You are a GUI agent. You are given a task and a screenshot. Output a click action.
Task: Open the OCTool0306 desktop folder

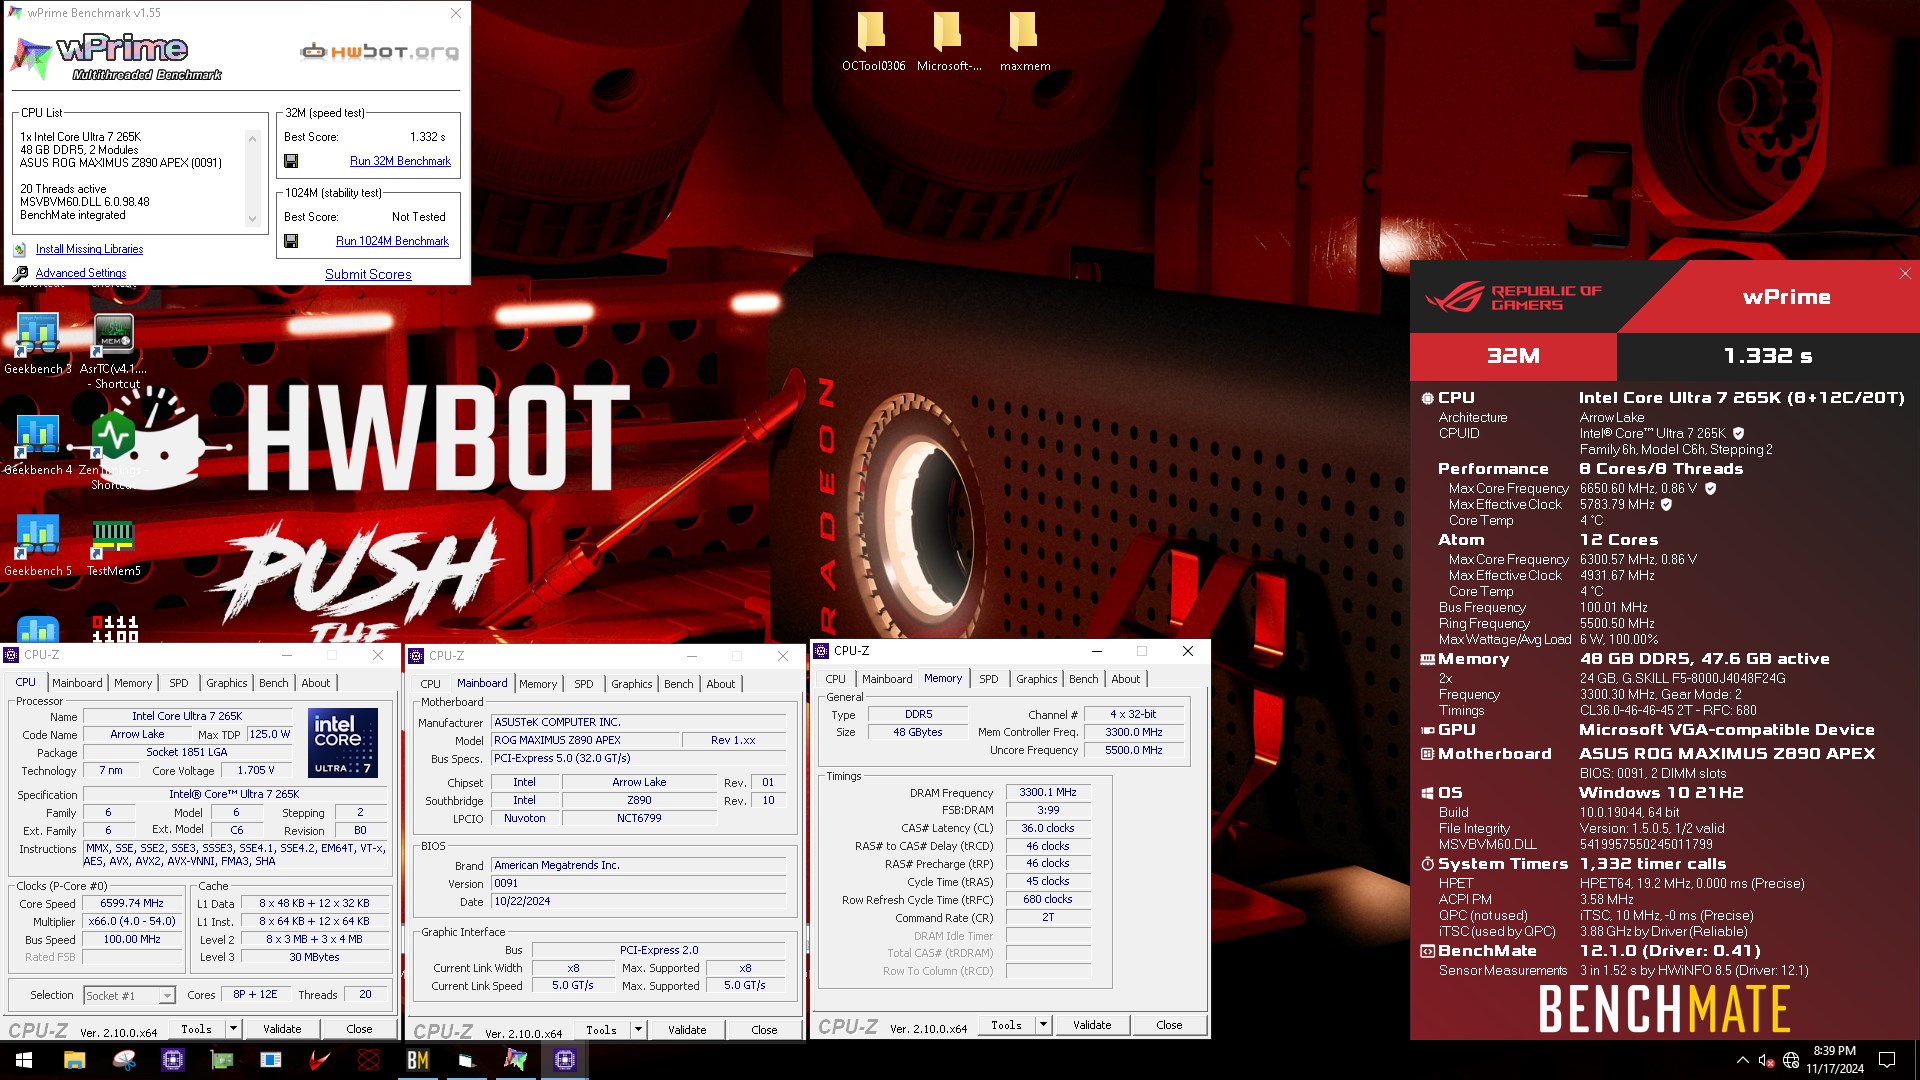tap(873, 42)
